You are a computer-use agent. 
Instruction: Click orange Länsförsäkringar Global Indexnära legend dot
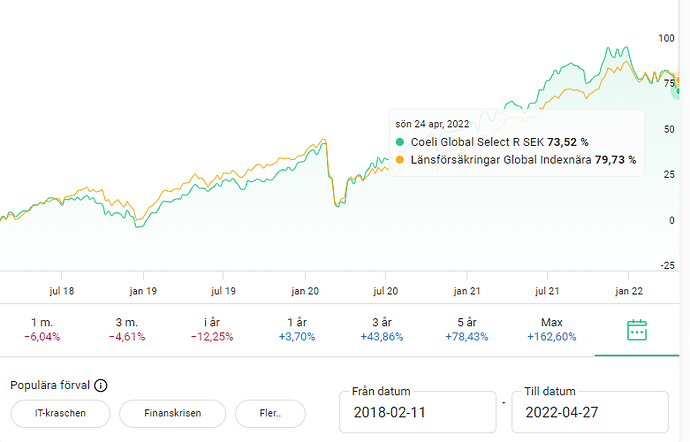[x=400, y=159]
